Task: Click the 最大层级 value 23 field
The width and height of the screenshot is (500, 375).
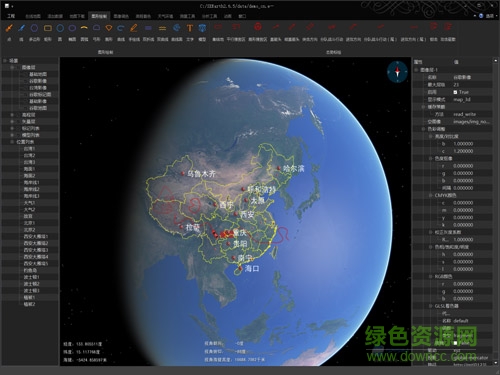Action: [472, 85]
